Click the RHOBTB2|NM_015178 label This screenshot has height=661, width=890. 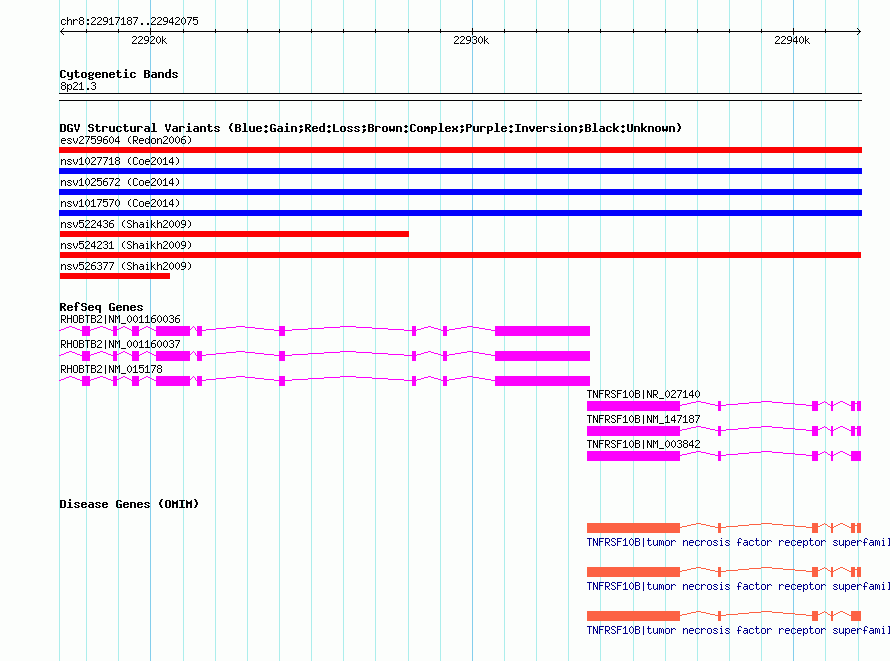coord(111,369)
